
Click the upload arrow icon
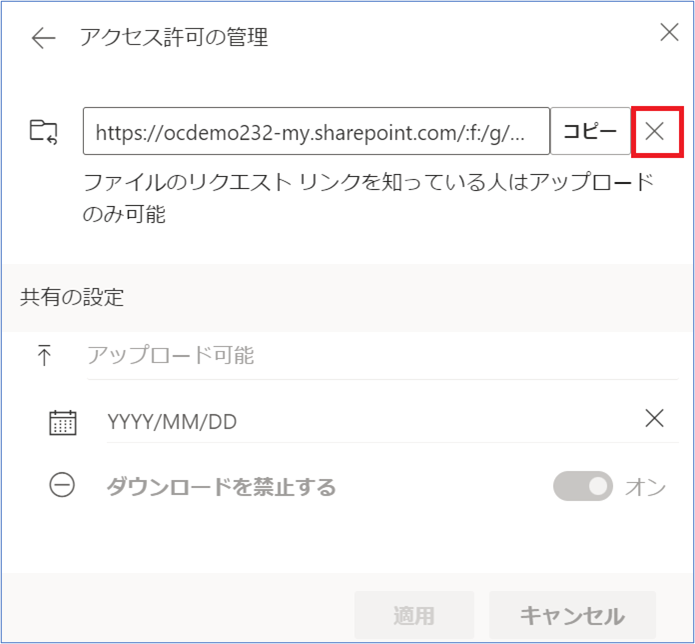[44, 356]
